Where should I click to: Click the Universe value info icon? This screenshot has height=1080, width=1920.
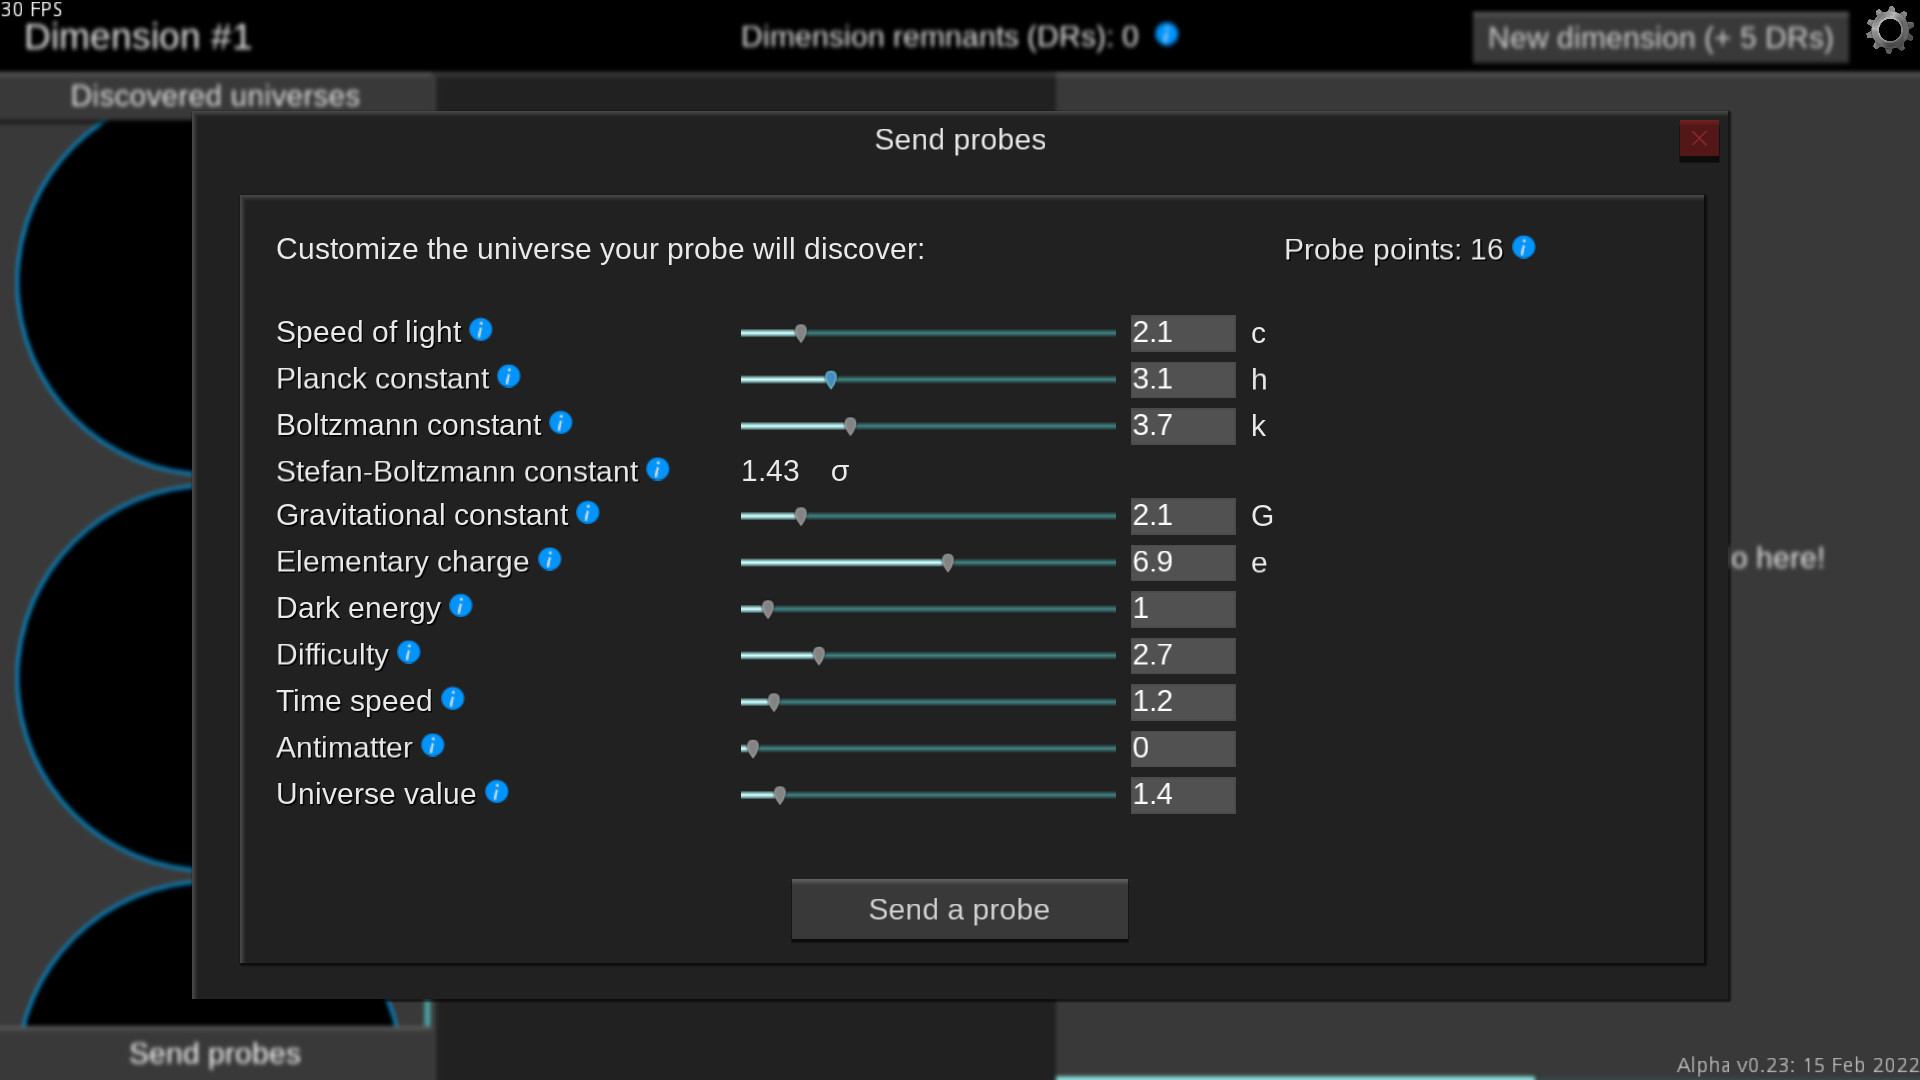[496, 792]
